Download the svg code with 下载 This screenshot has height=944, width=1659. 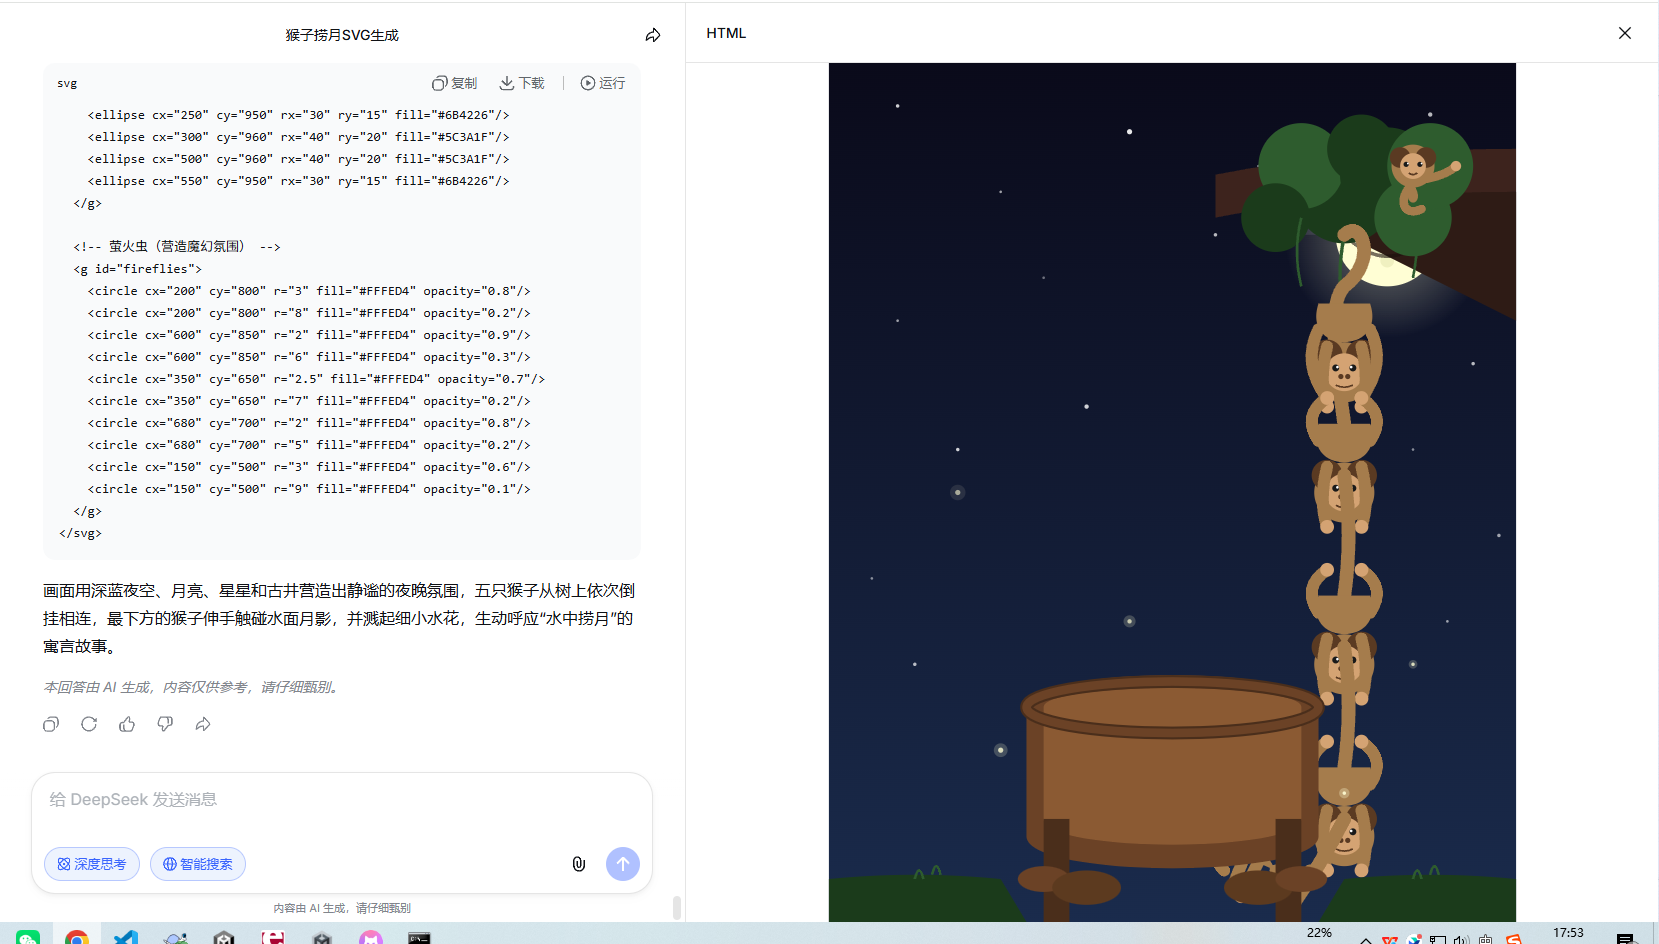tap(522, 83)
